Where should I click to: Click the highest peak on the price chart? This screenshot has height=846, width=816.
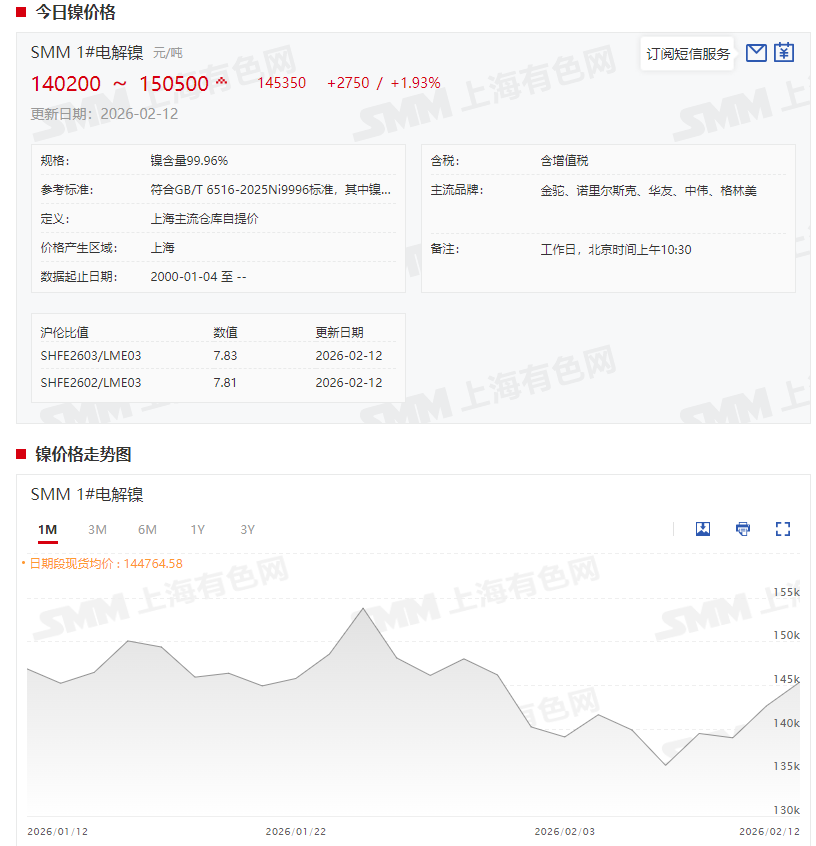[363, 609]
